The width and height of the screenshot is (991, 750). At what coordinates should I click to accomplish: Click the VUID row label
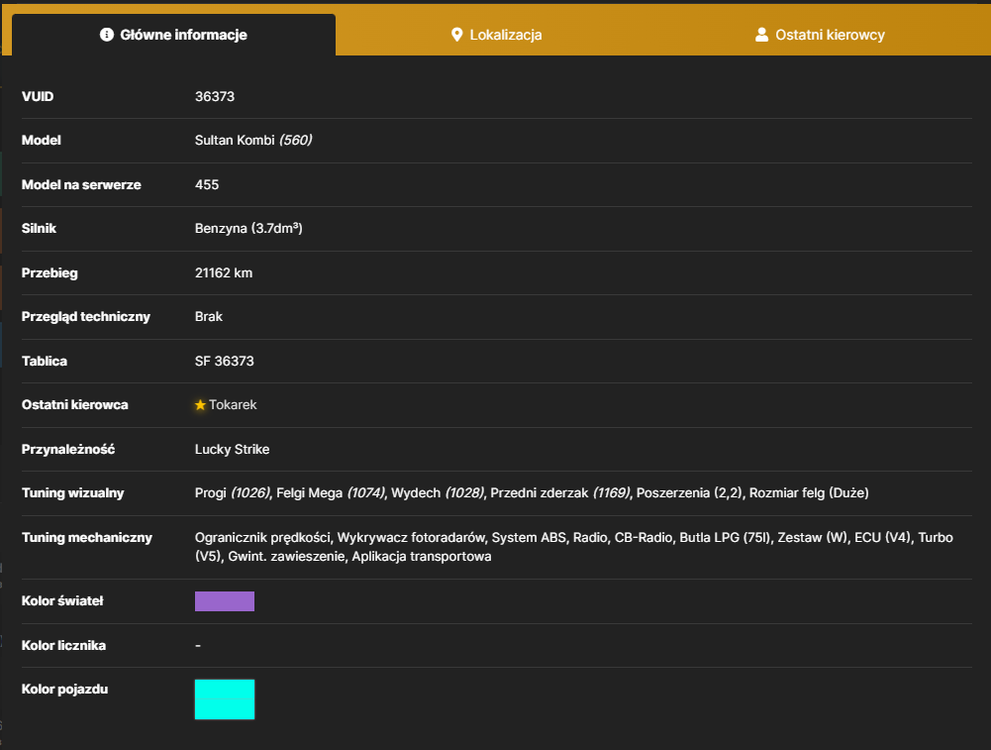pos(38,97)
